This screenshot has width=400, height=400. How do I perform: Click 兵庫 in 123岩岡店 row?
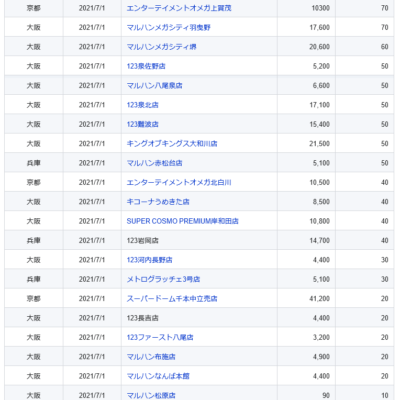click(34, 240)
